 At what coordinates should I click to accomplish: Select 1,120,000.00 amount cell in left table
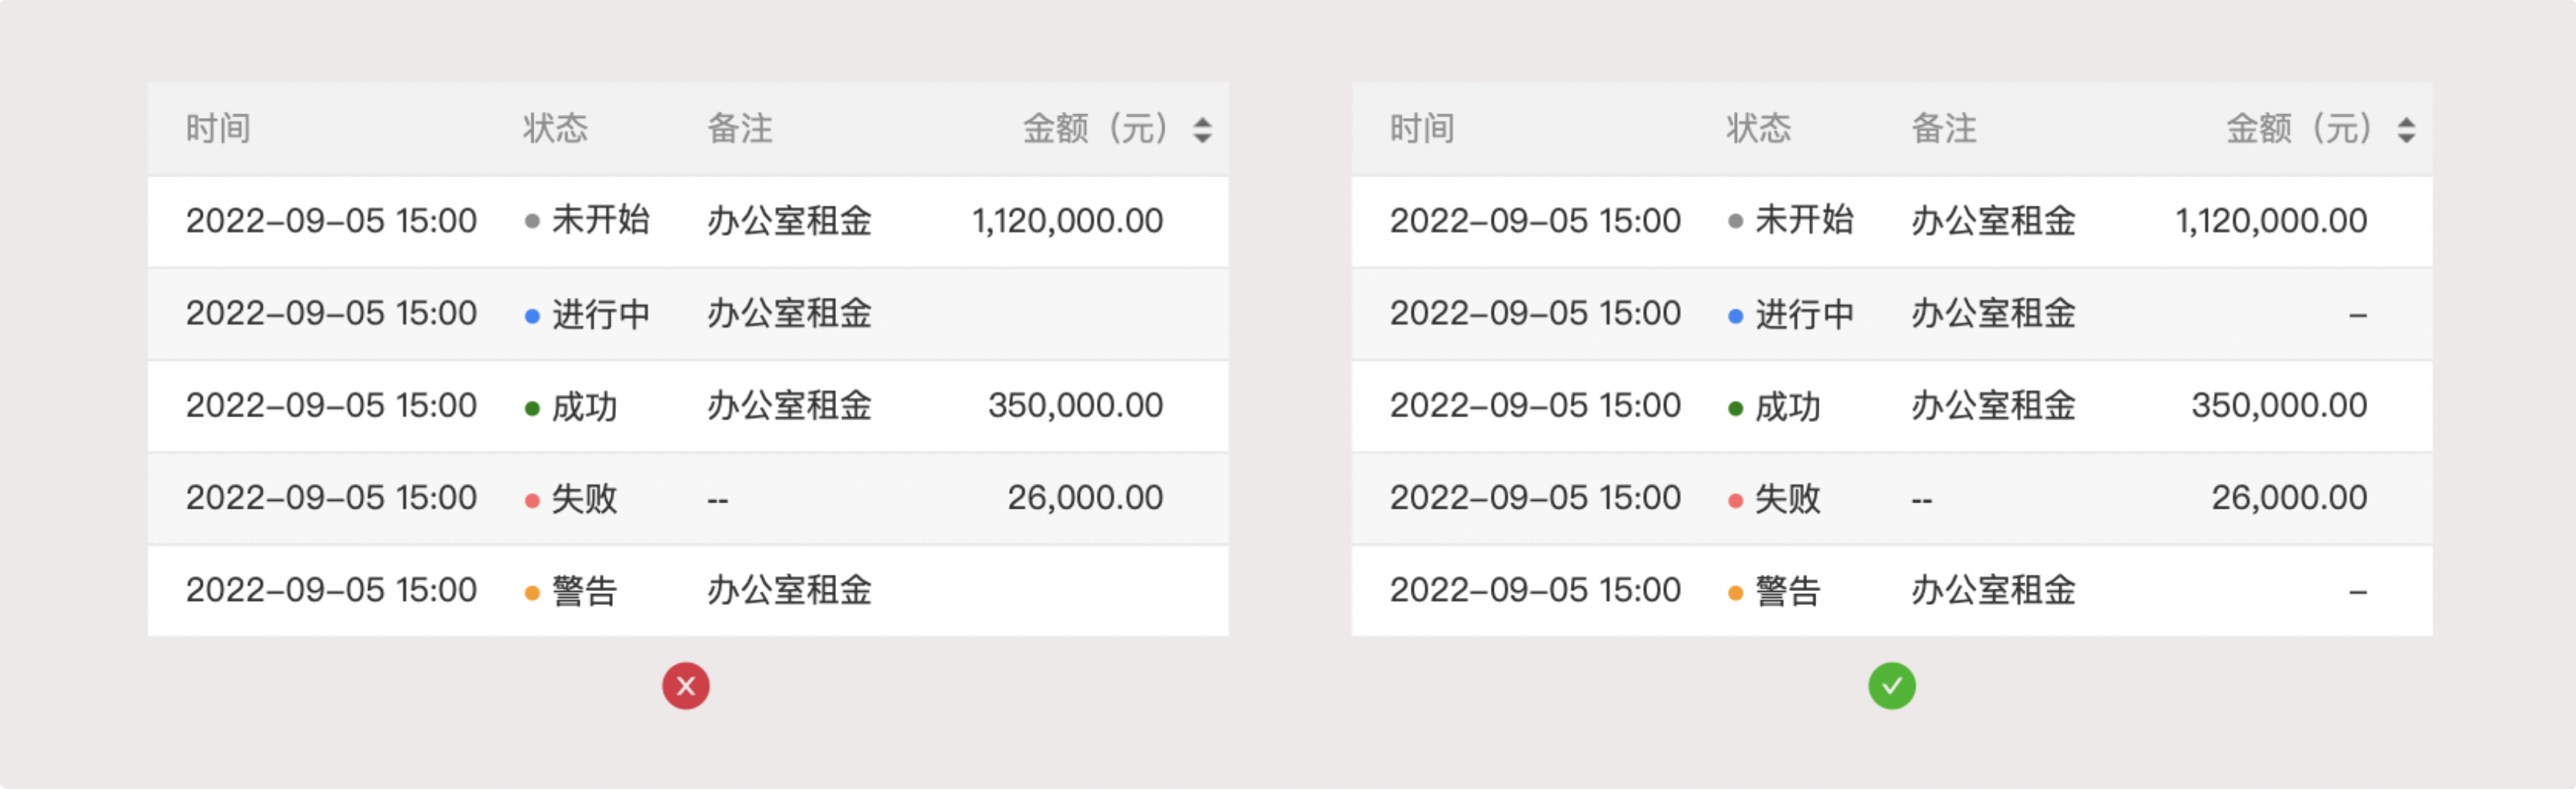pos(1067,221)
